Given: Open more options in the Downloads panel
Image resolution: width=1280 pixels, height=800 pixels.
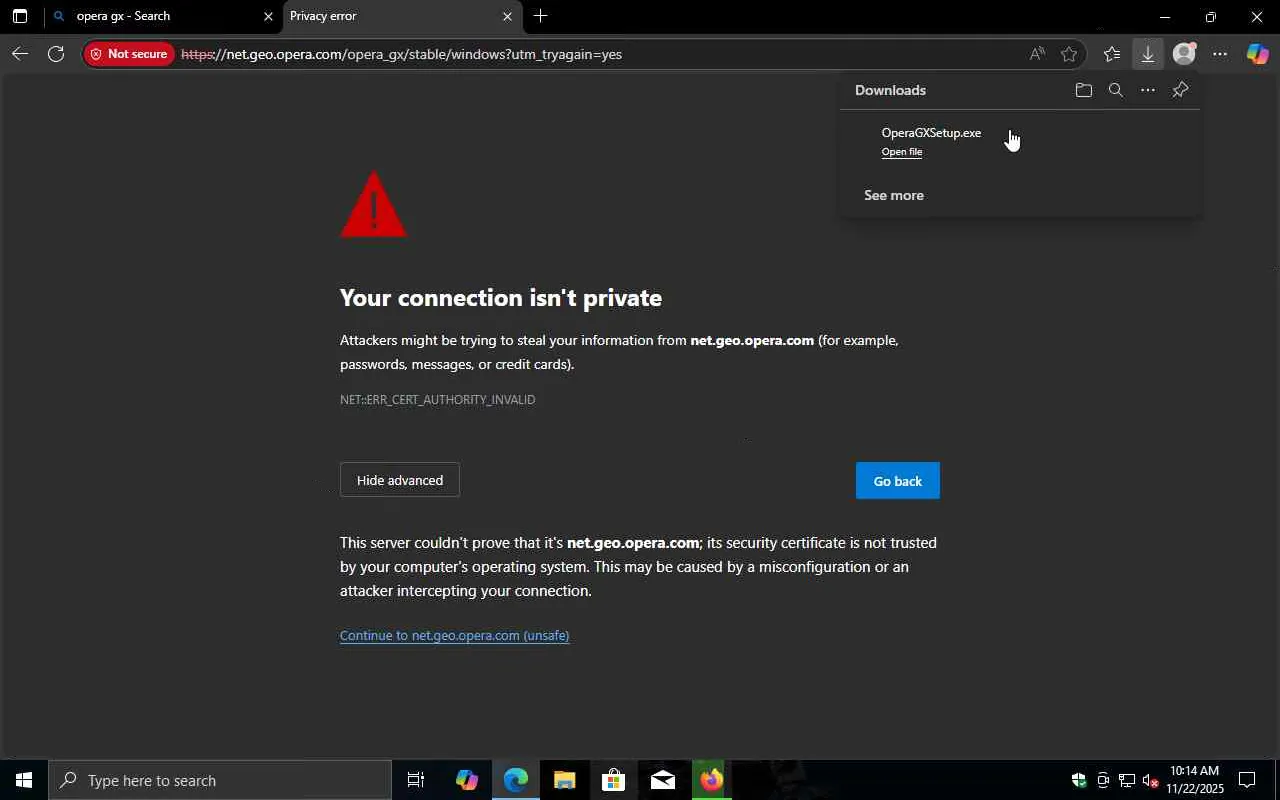Looking at the screenshot, I should pos(1148,90).
